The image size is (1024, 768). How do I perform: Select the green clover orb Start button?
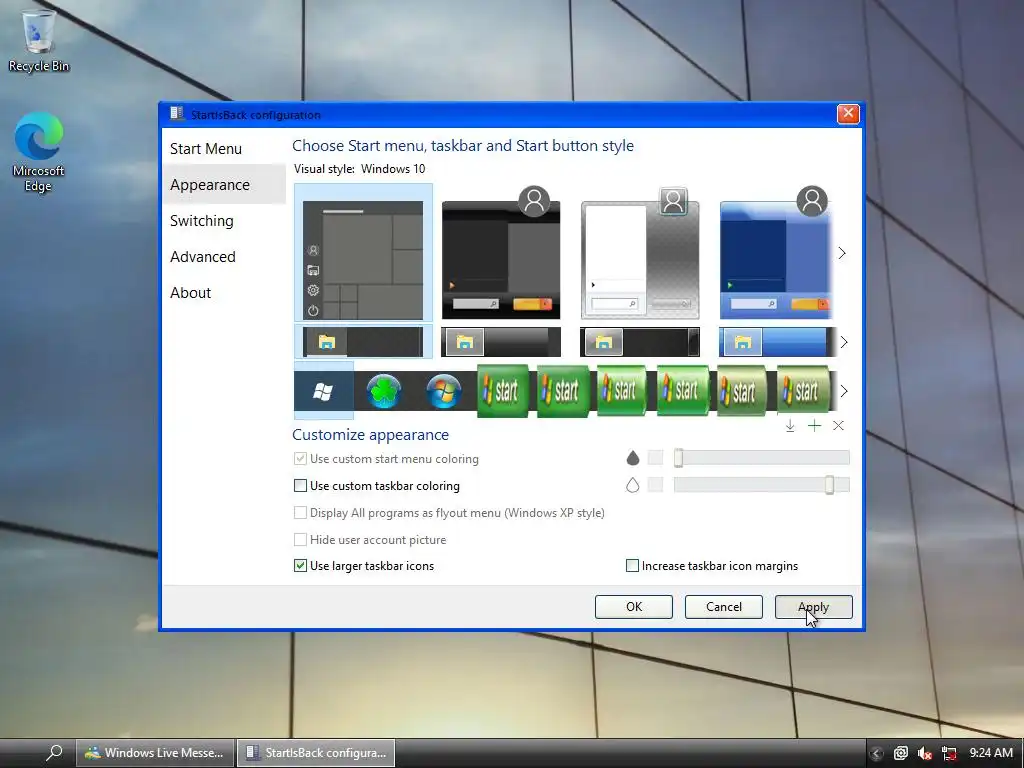(x=383, y=391)
